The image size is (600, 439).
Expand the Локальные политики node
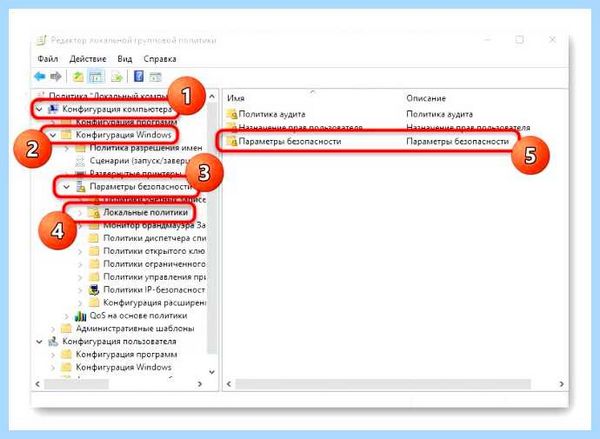[80, 212]
